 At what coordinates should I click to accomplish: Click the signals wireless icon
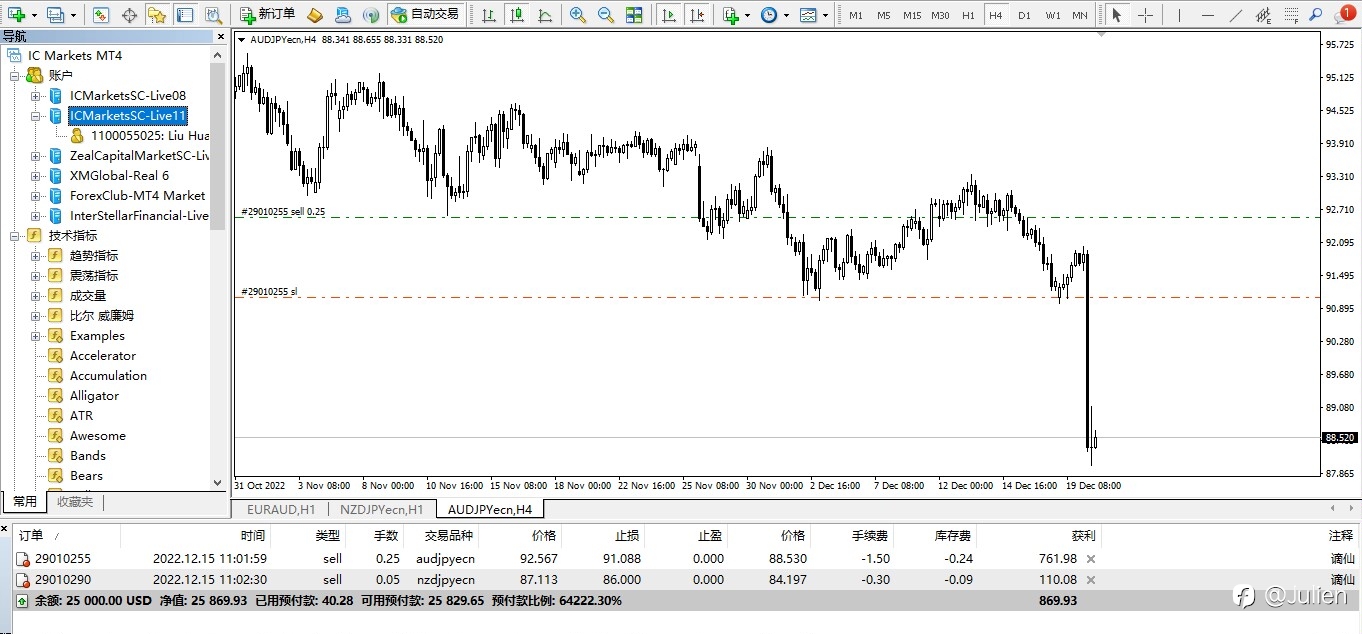point(371,15)
